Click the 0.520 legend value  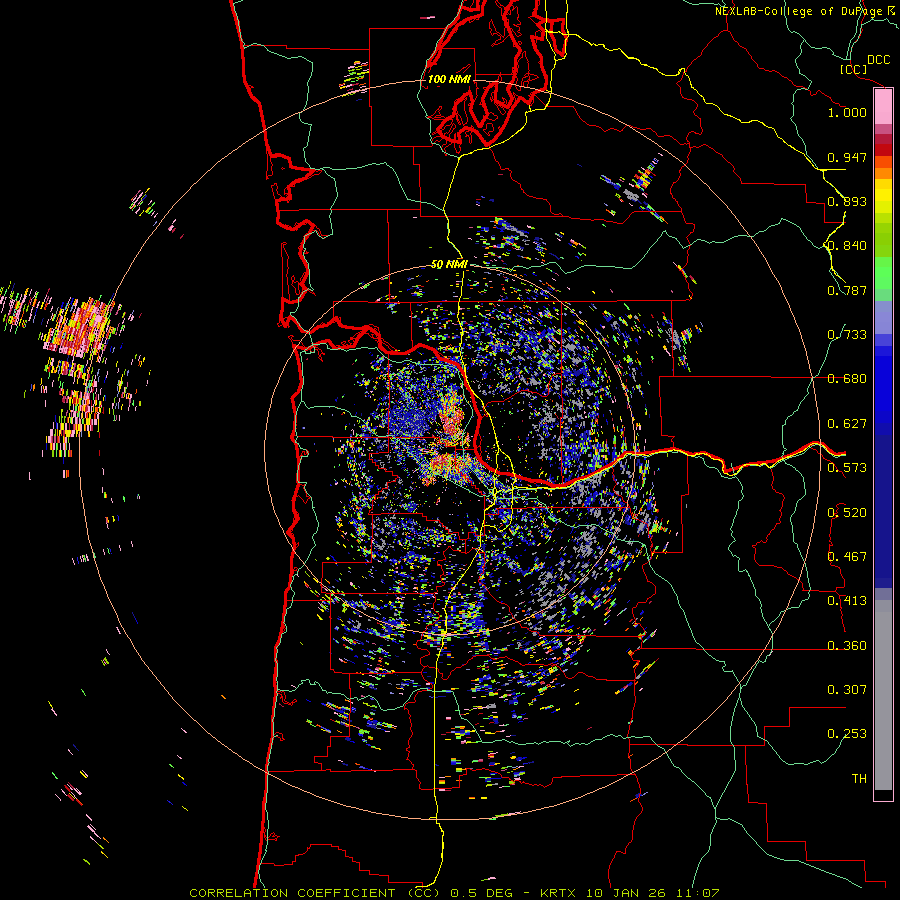pos(847,512)
